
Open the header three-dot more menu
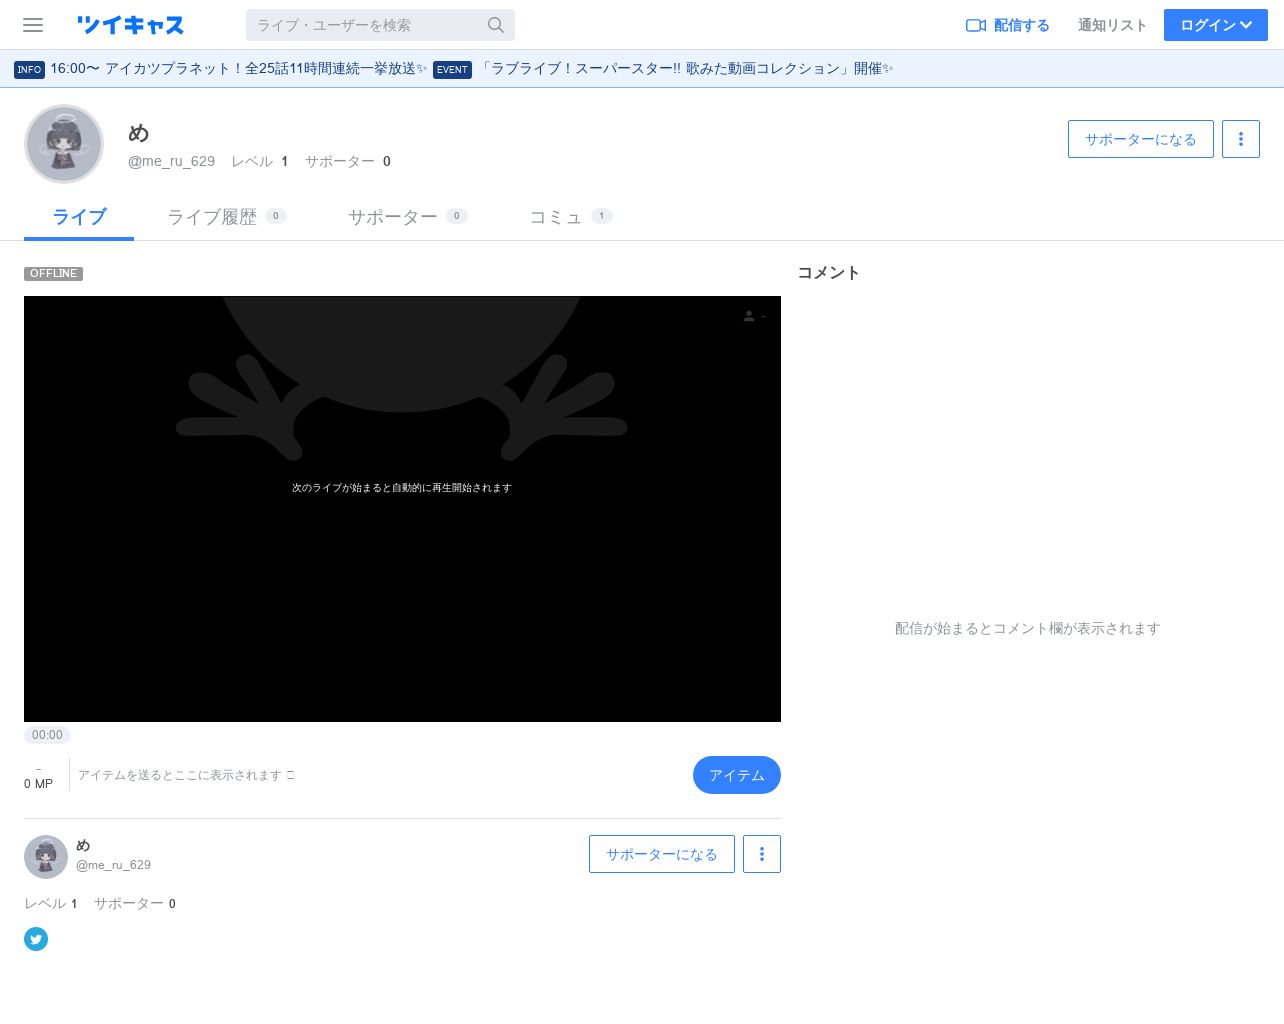click(x=1241, y=139)
